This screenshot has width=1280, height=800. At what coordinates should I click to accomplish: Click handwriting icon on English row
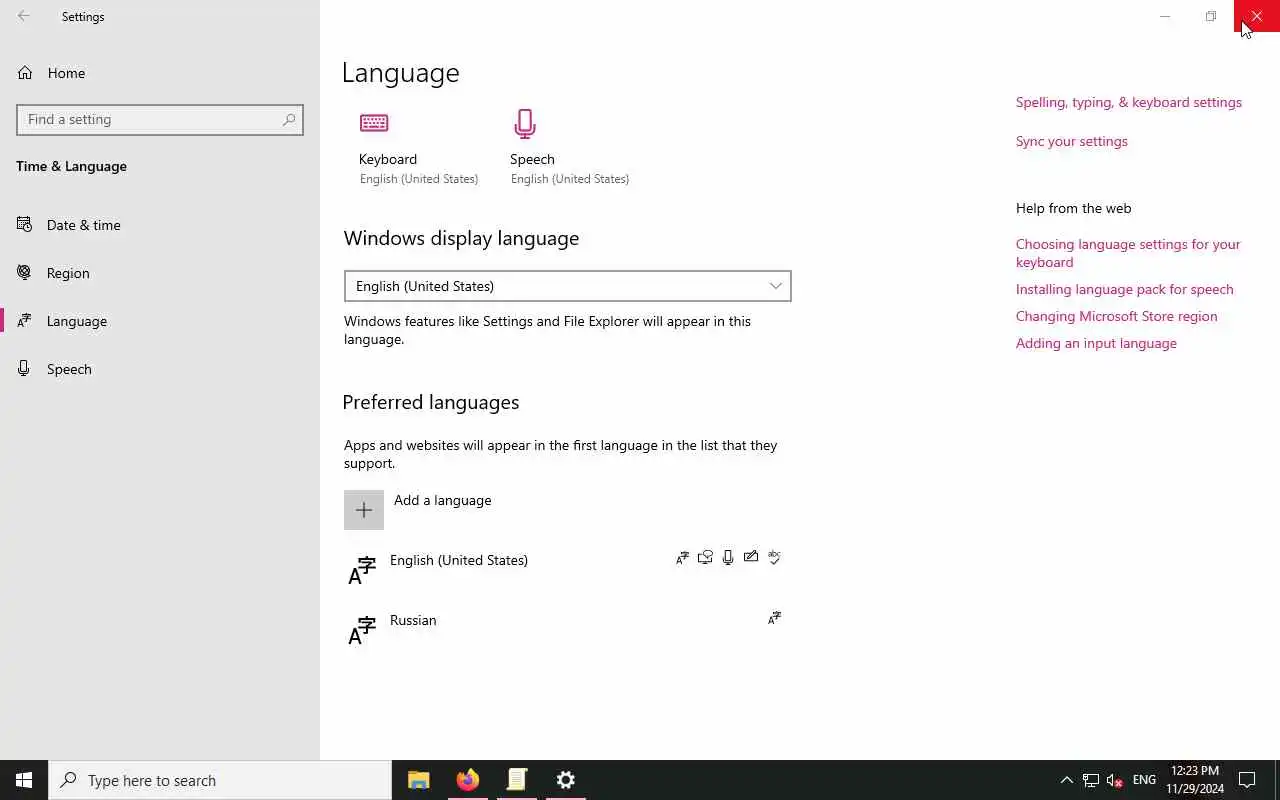click(751, 557)
